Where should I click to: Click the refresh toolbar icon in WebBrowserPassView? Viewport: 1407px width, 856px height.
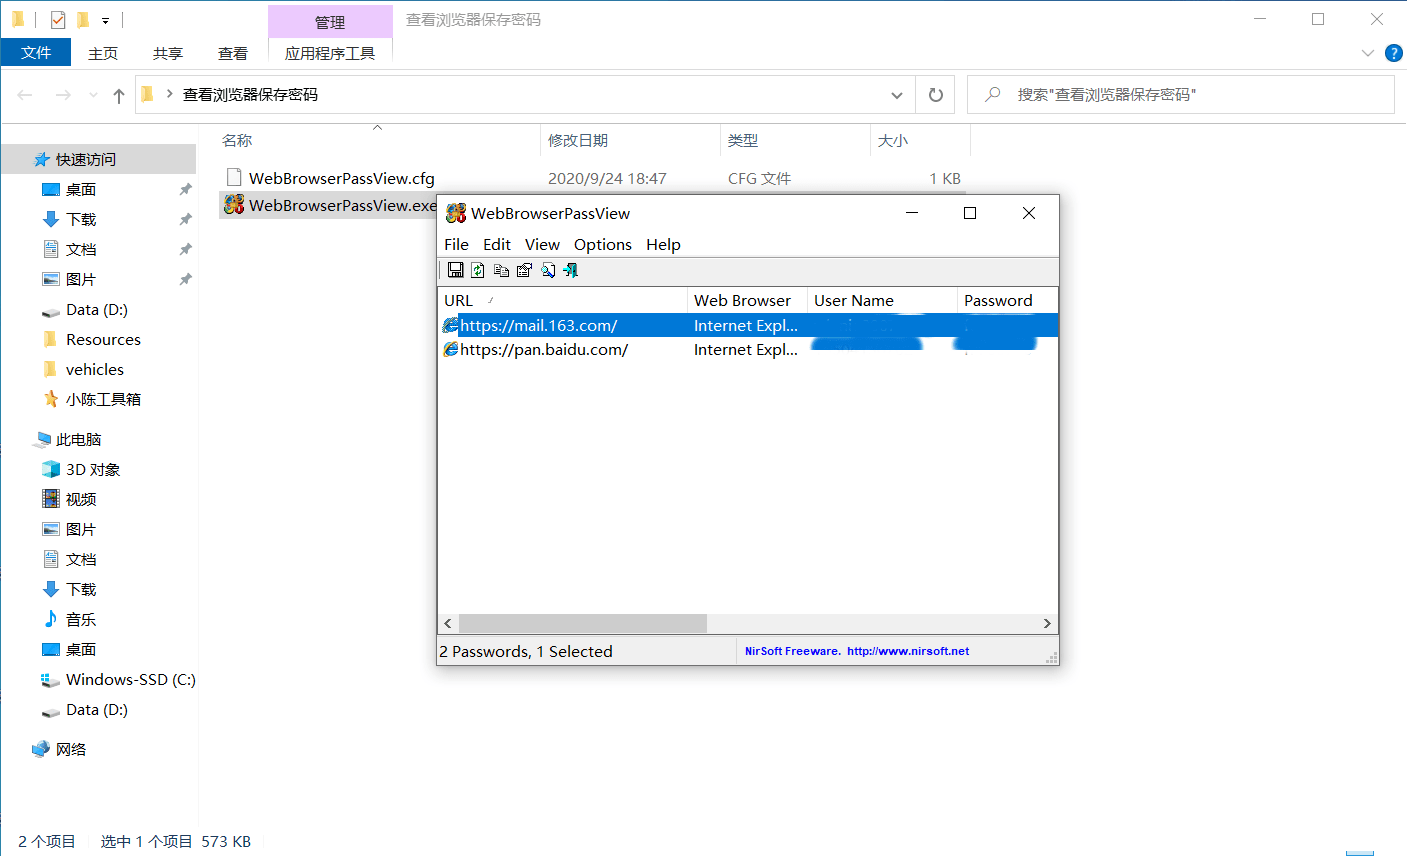click(478, 270)
